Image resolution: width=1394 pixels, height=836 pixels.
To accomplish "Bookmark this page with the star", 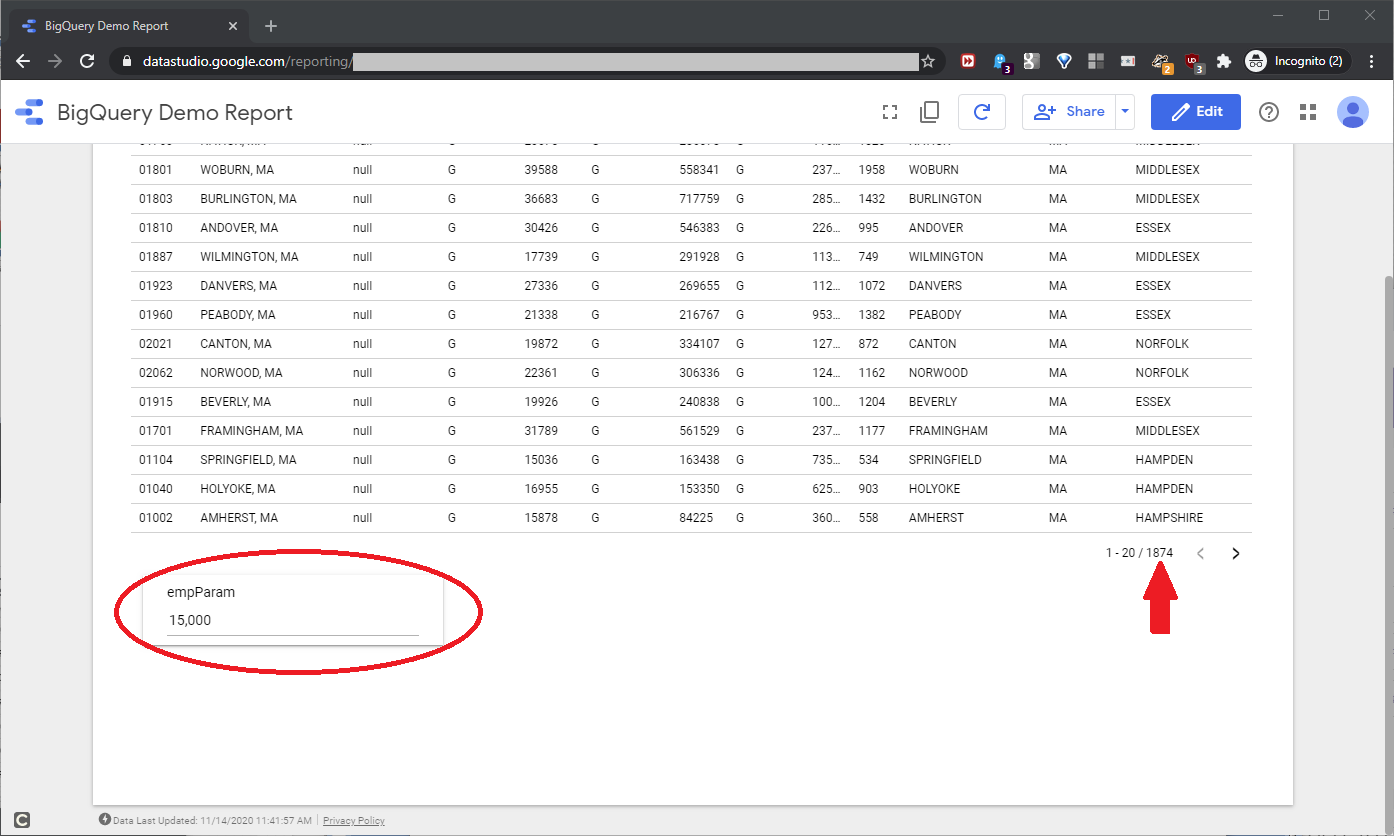I will point(928,61).
